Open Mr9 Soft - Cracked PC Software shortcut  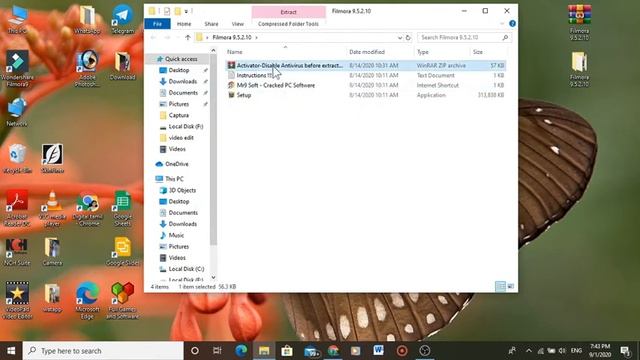tap(366, 85)
